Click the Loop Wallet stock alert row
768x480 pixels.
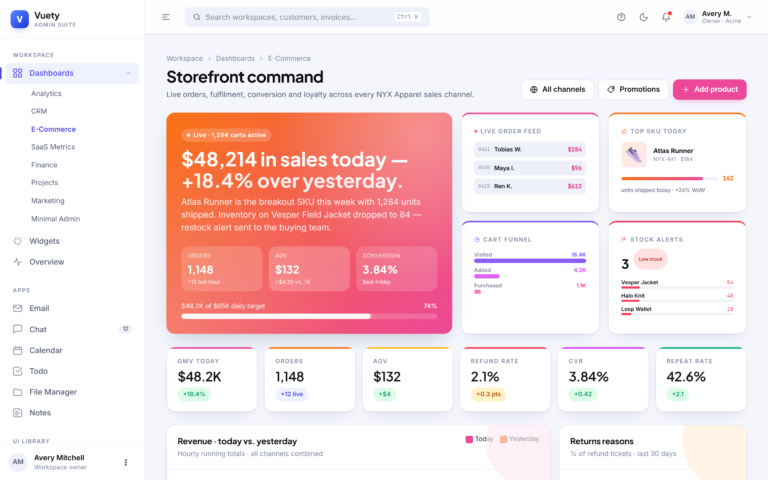tap(677, 311)
